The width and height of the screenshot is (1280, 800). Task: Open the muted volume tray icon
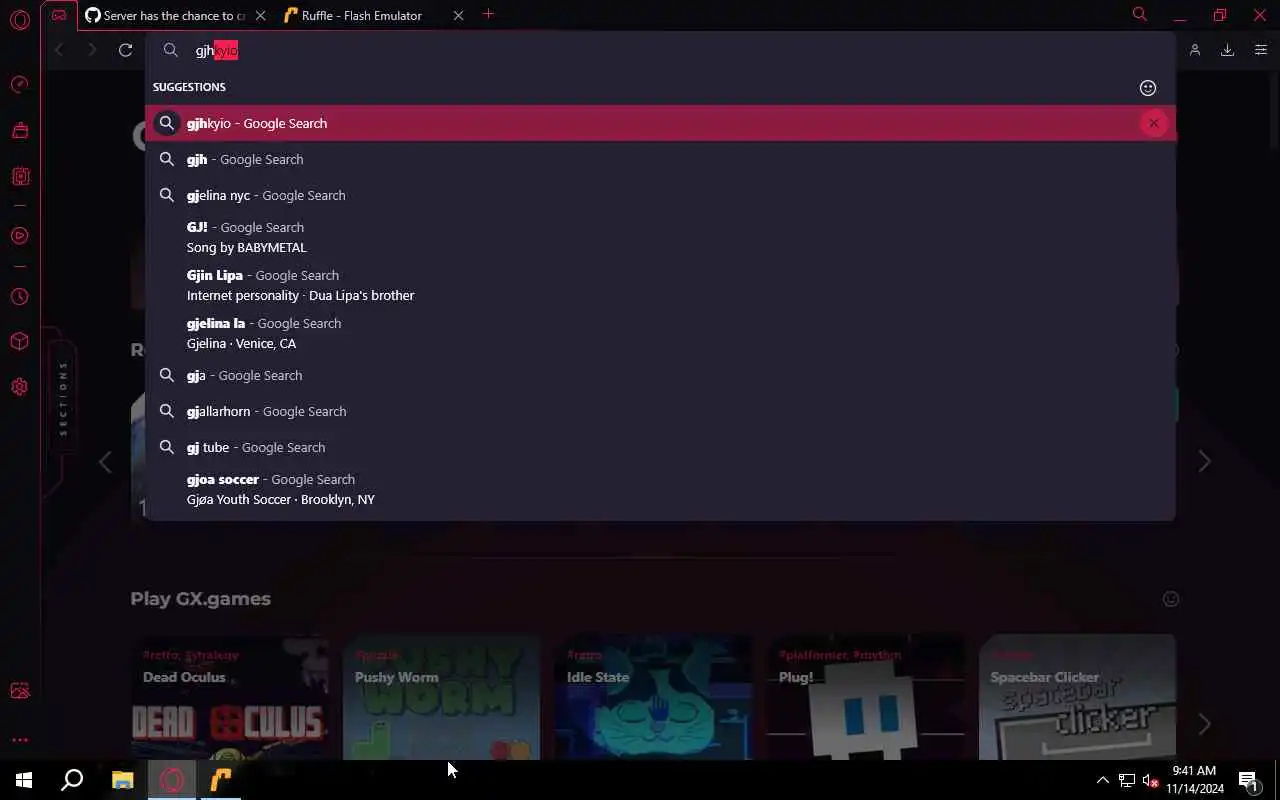(1150, 780)
